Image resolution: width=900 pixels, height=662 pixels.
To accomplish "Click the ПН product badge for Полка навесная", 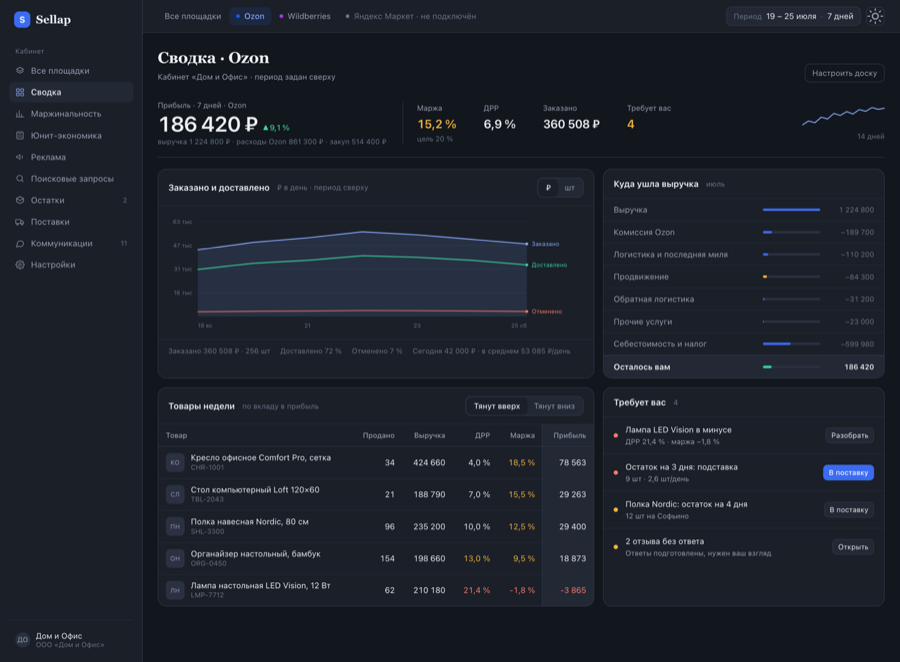I will [175, 526].
